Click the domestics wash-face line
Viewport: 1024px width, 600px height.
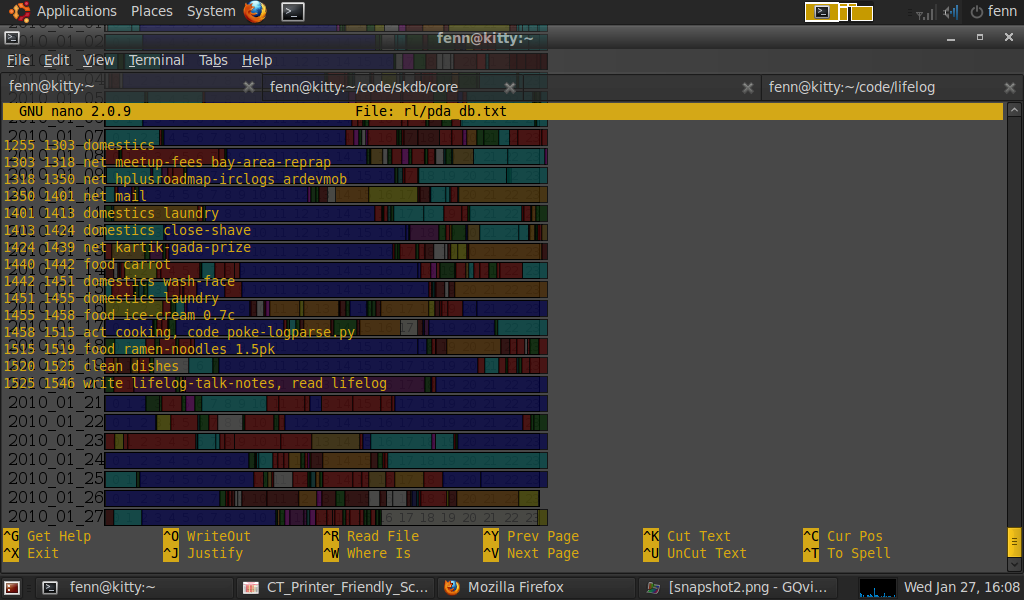pyautogui.click(x=120, y=281)
